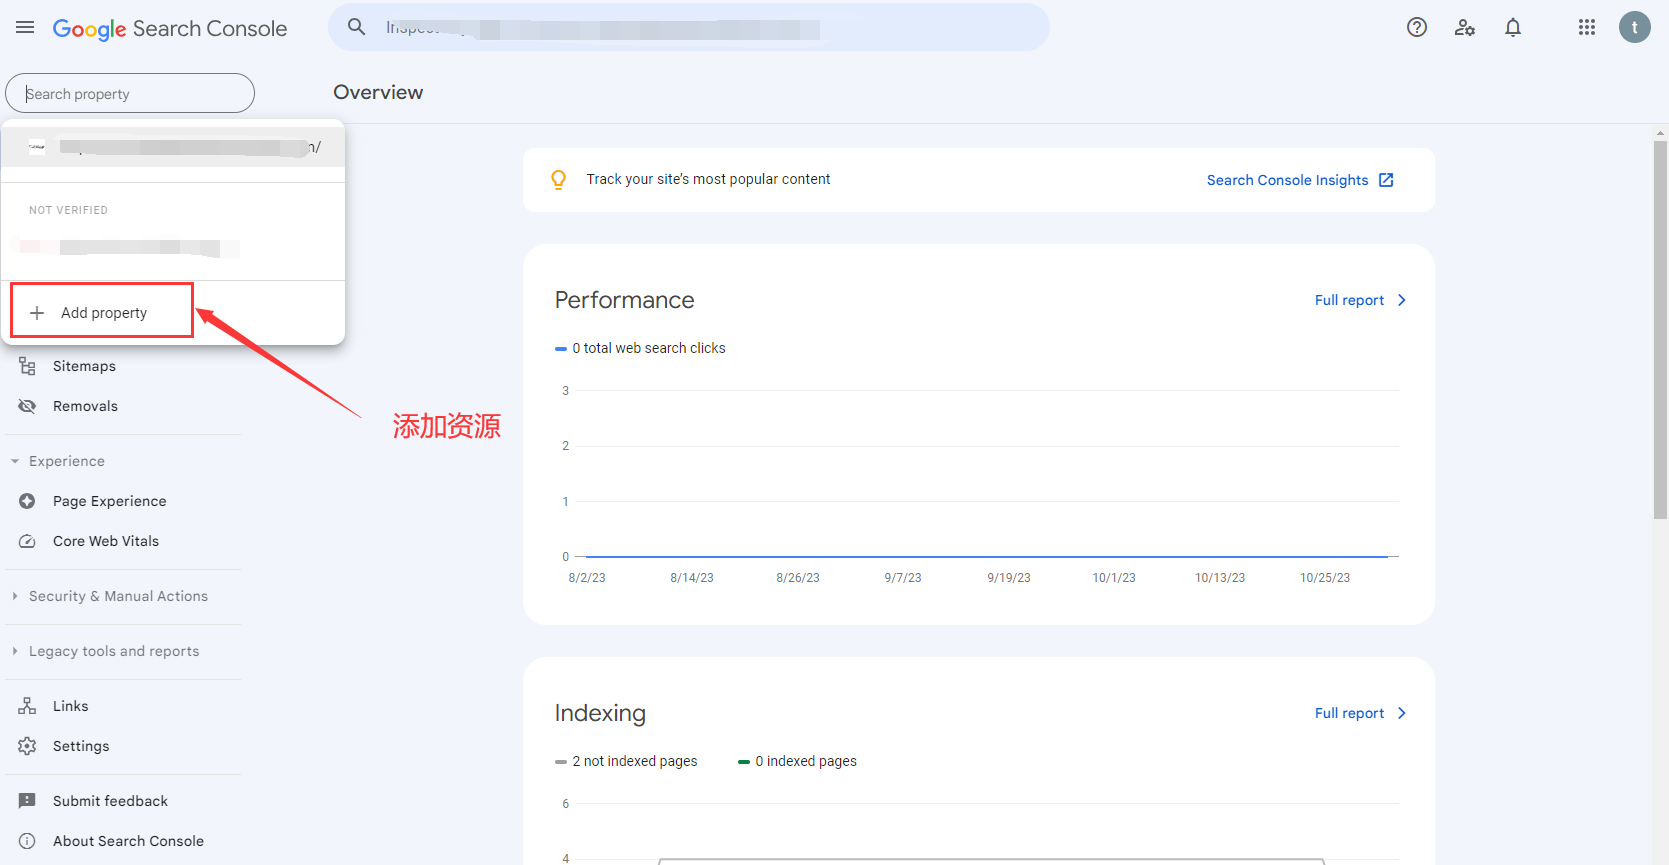Click the magnifier icon in the URL inspection bar
The width and height of the screenshot is (1669, 865).
tap(357, 28)
